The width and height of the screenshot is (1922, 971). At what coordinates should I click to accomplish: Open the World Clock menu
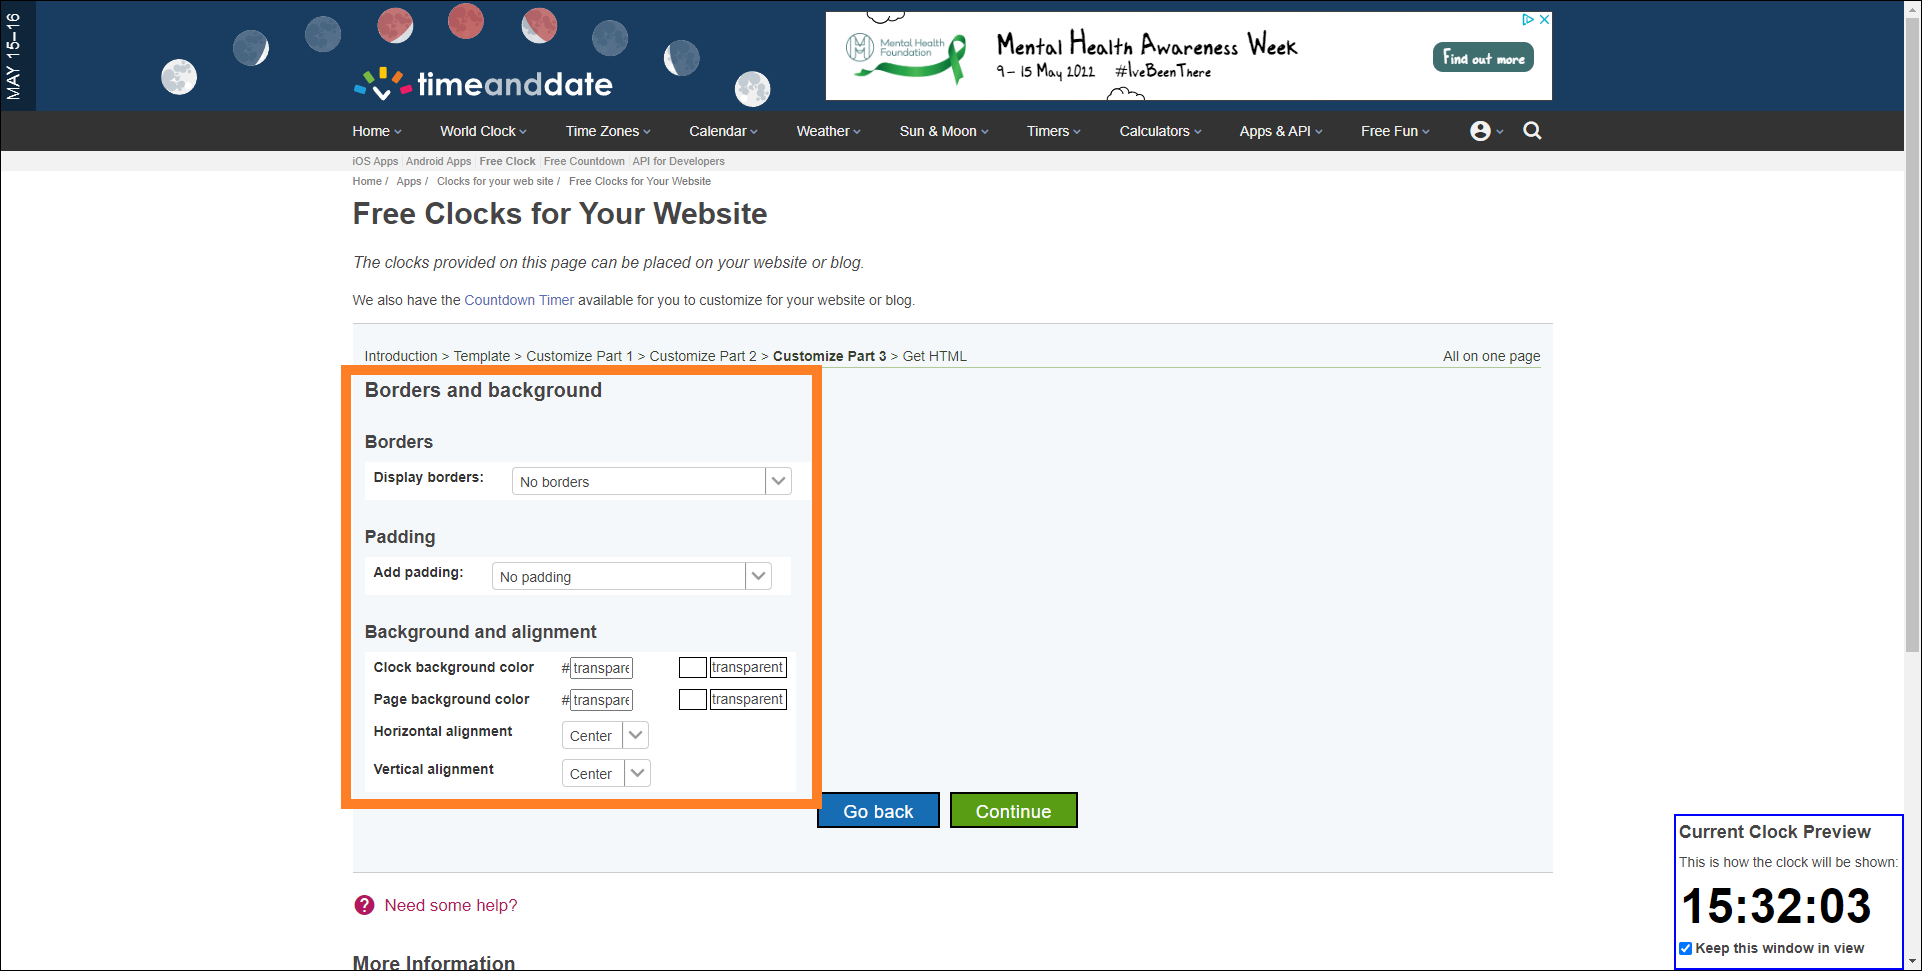click(x=482, y=131)
